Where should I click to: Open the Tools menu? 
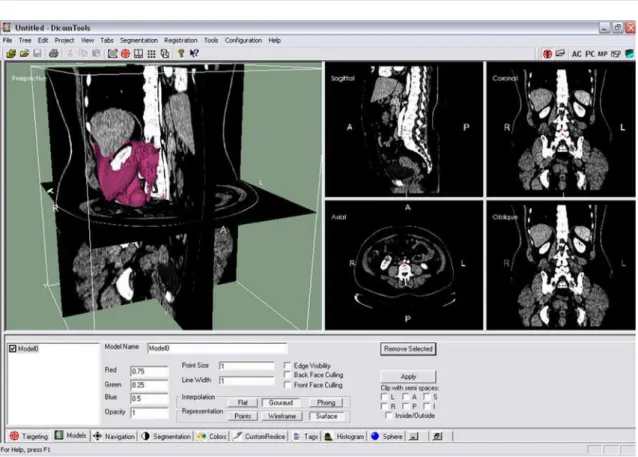coord(211,40)
